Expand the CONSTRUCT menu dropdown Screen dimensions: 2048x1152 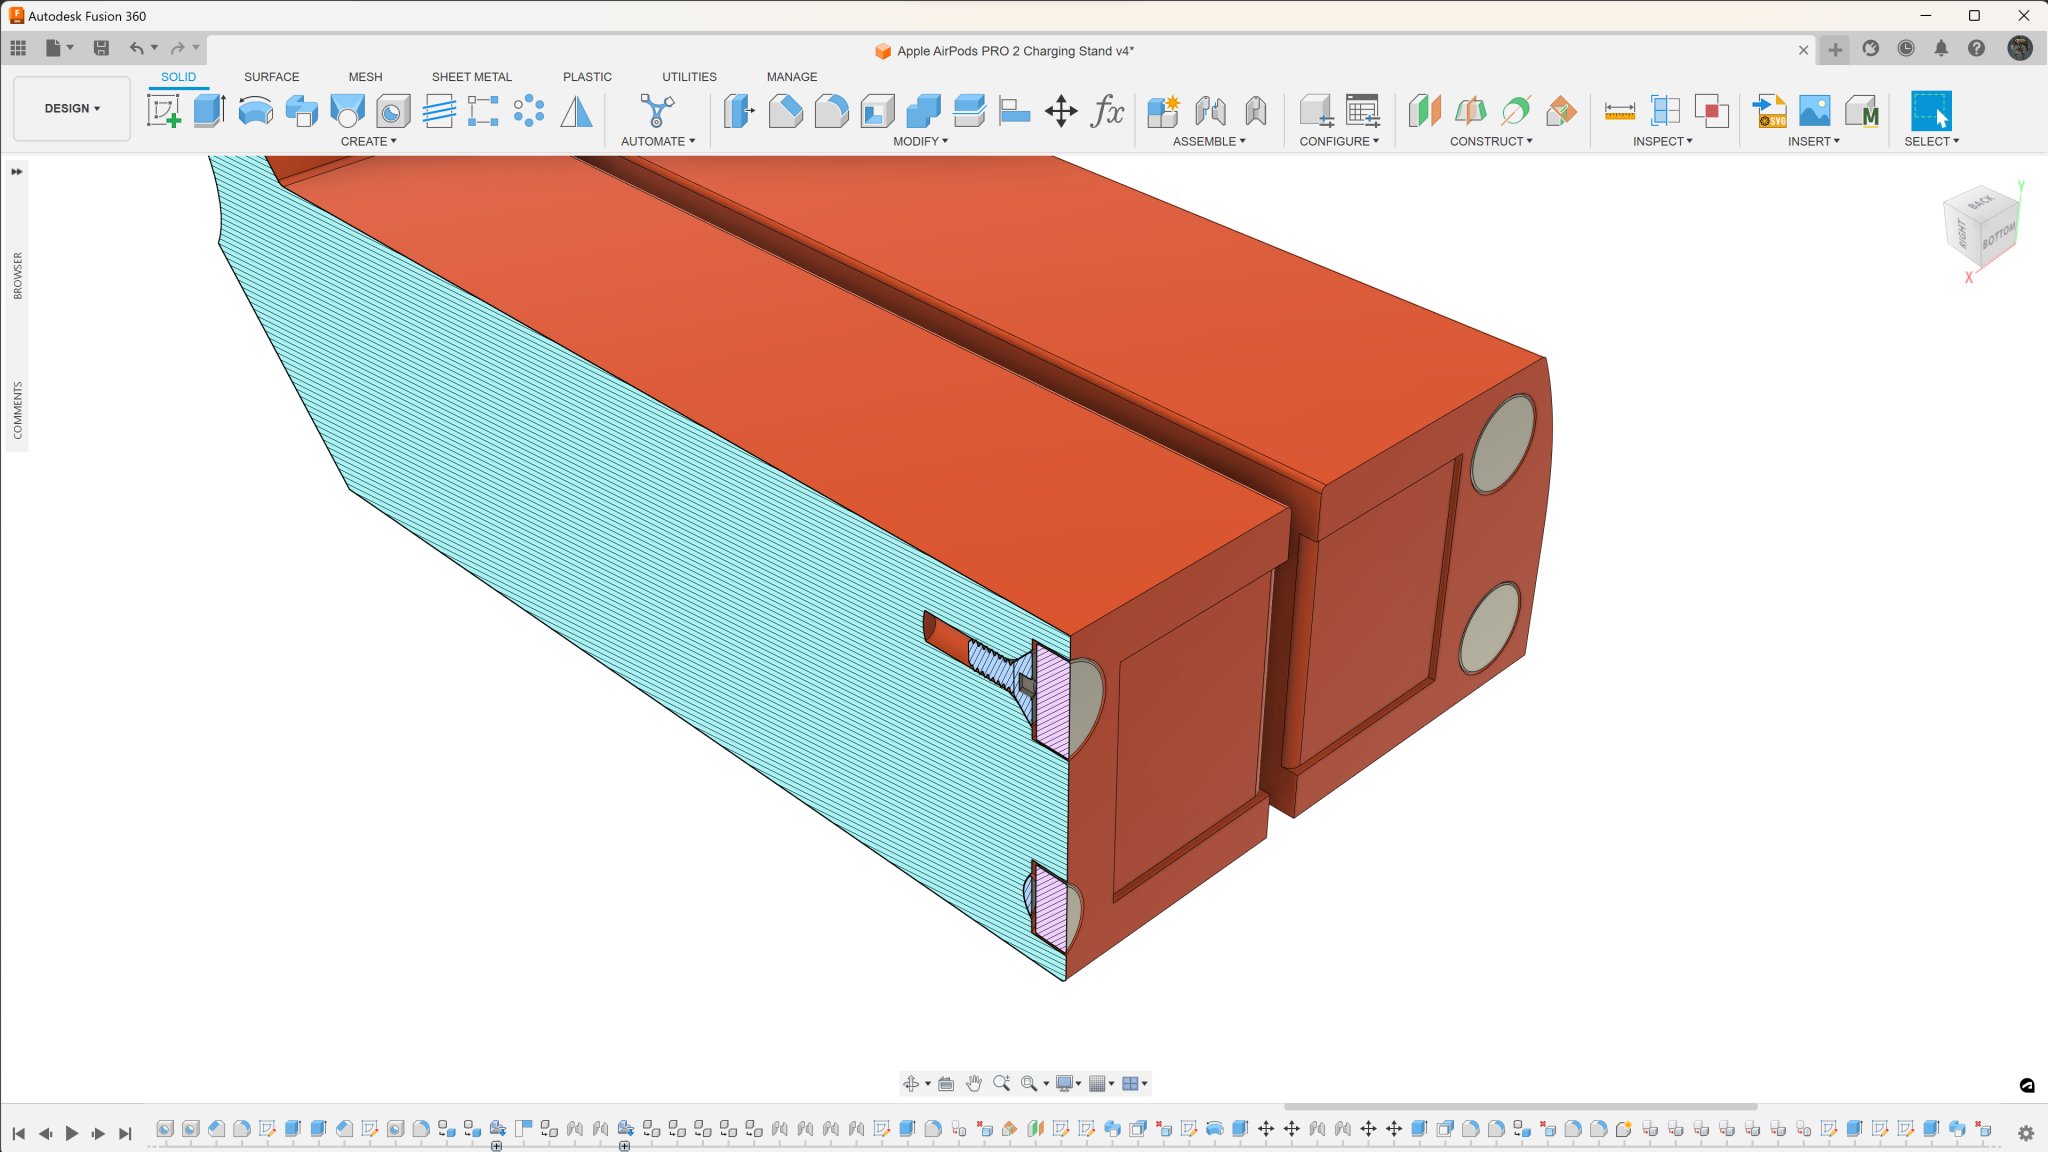(1490, 141)
